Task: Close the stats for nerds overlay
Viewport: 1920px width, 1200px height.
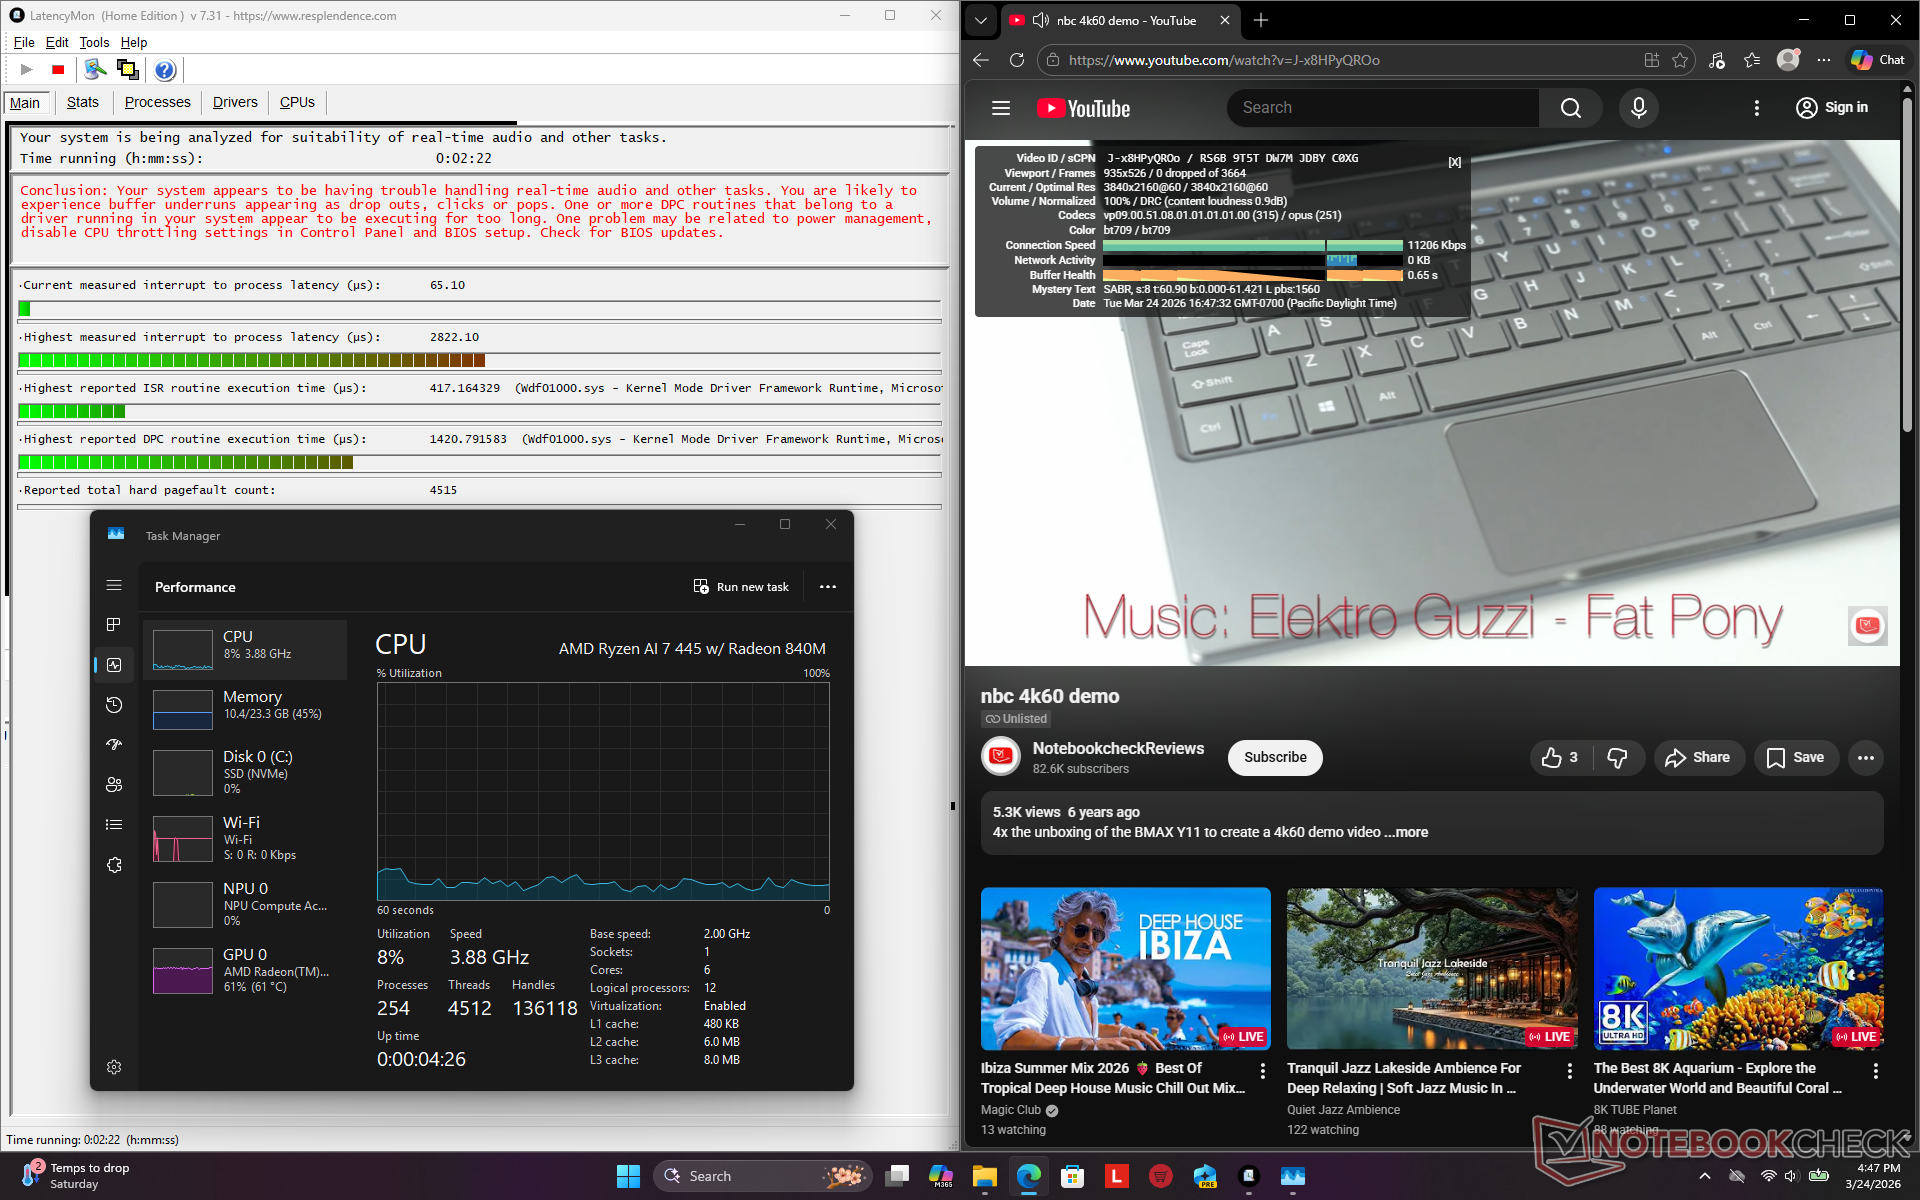Action: (1454, 162)
